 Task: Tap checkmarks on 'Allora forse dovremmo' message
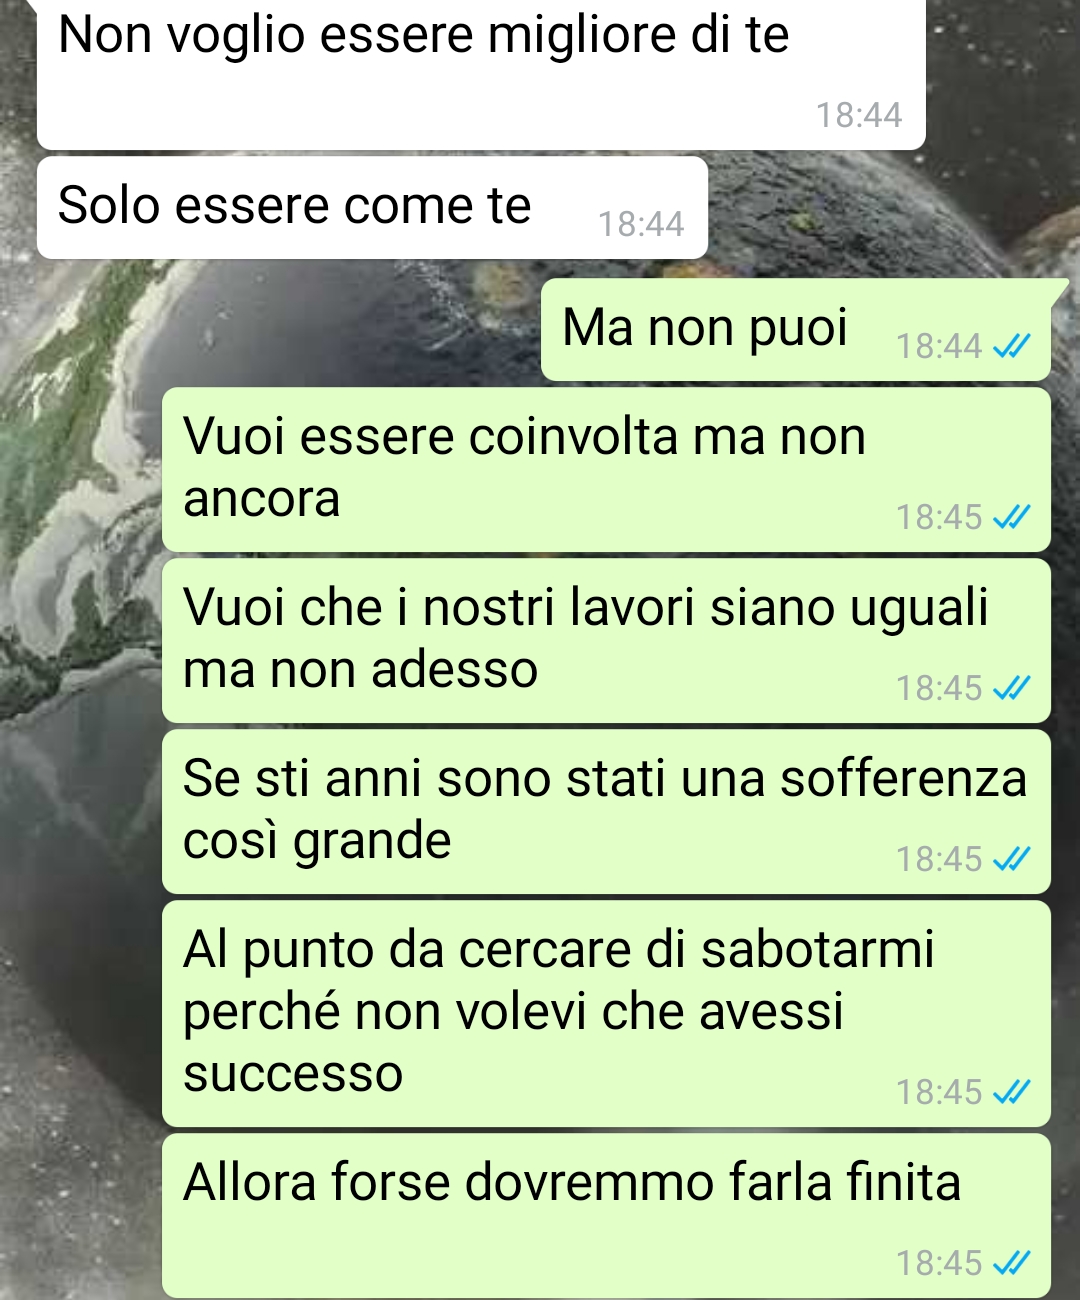1011,1263
